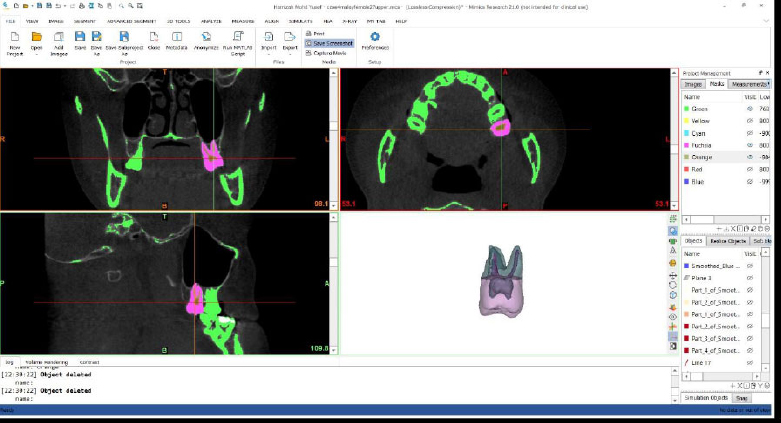Show the Line 17 object
The width and height of the screenshot is (781, 423).
(750, 363)
